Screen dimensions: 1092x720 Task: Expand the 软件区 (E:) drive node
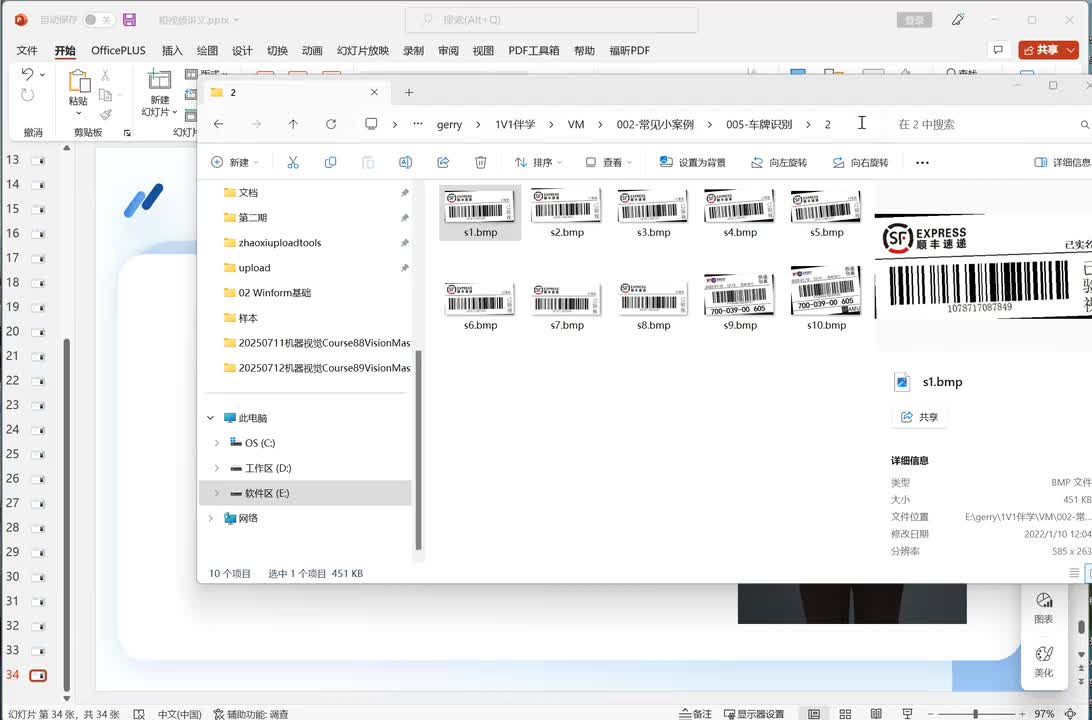tap(217, 493)
